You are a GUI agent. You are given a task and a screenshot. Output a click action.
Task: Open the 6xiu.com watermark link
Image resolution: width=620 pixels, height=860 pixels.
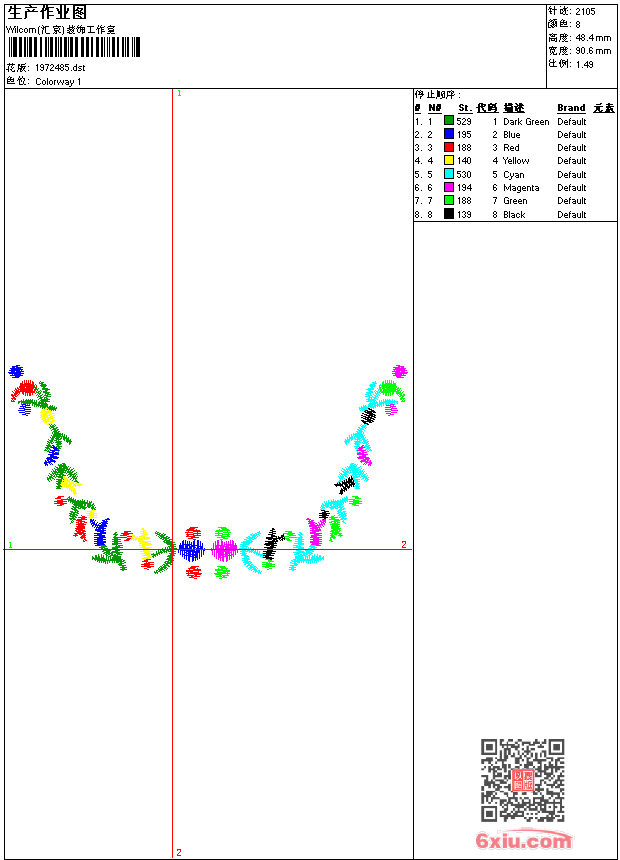coord(523,840)
